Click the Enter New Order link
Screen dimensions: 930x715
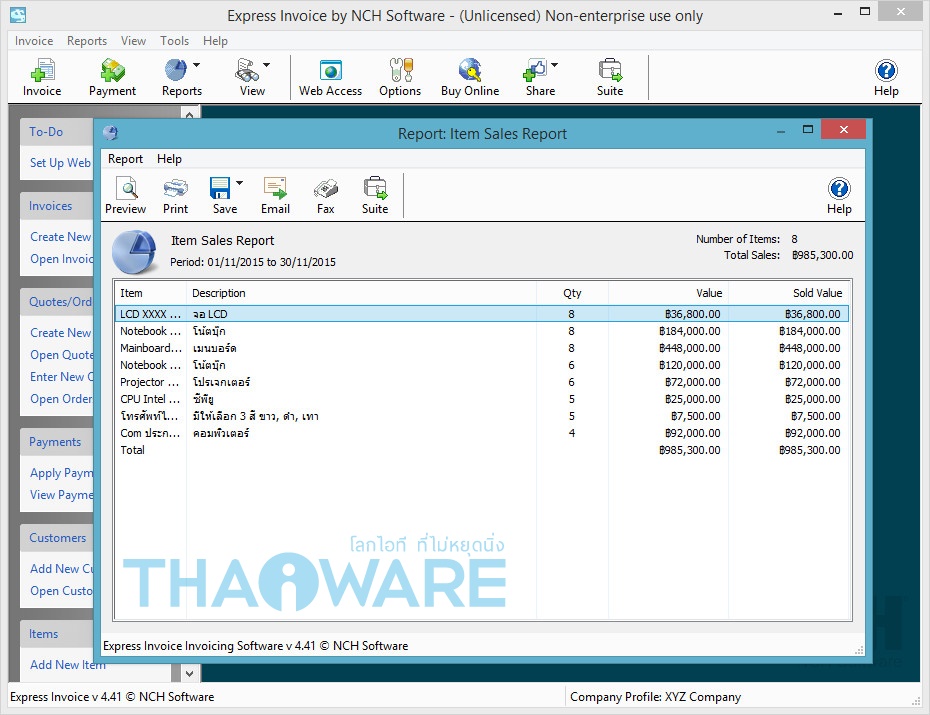(x=62, y=376)
